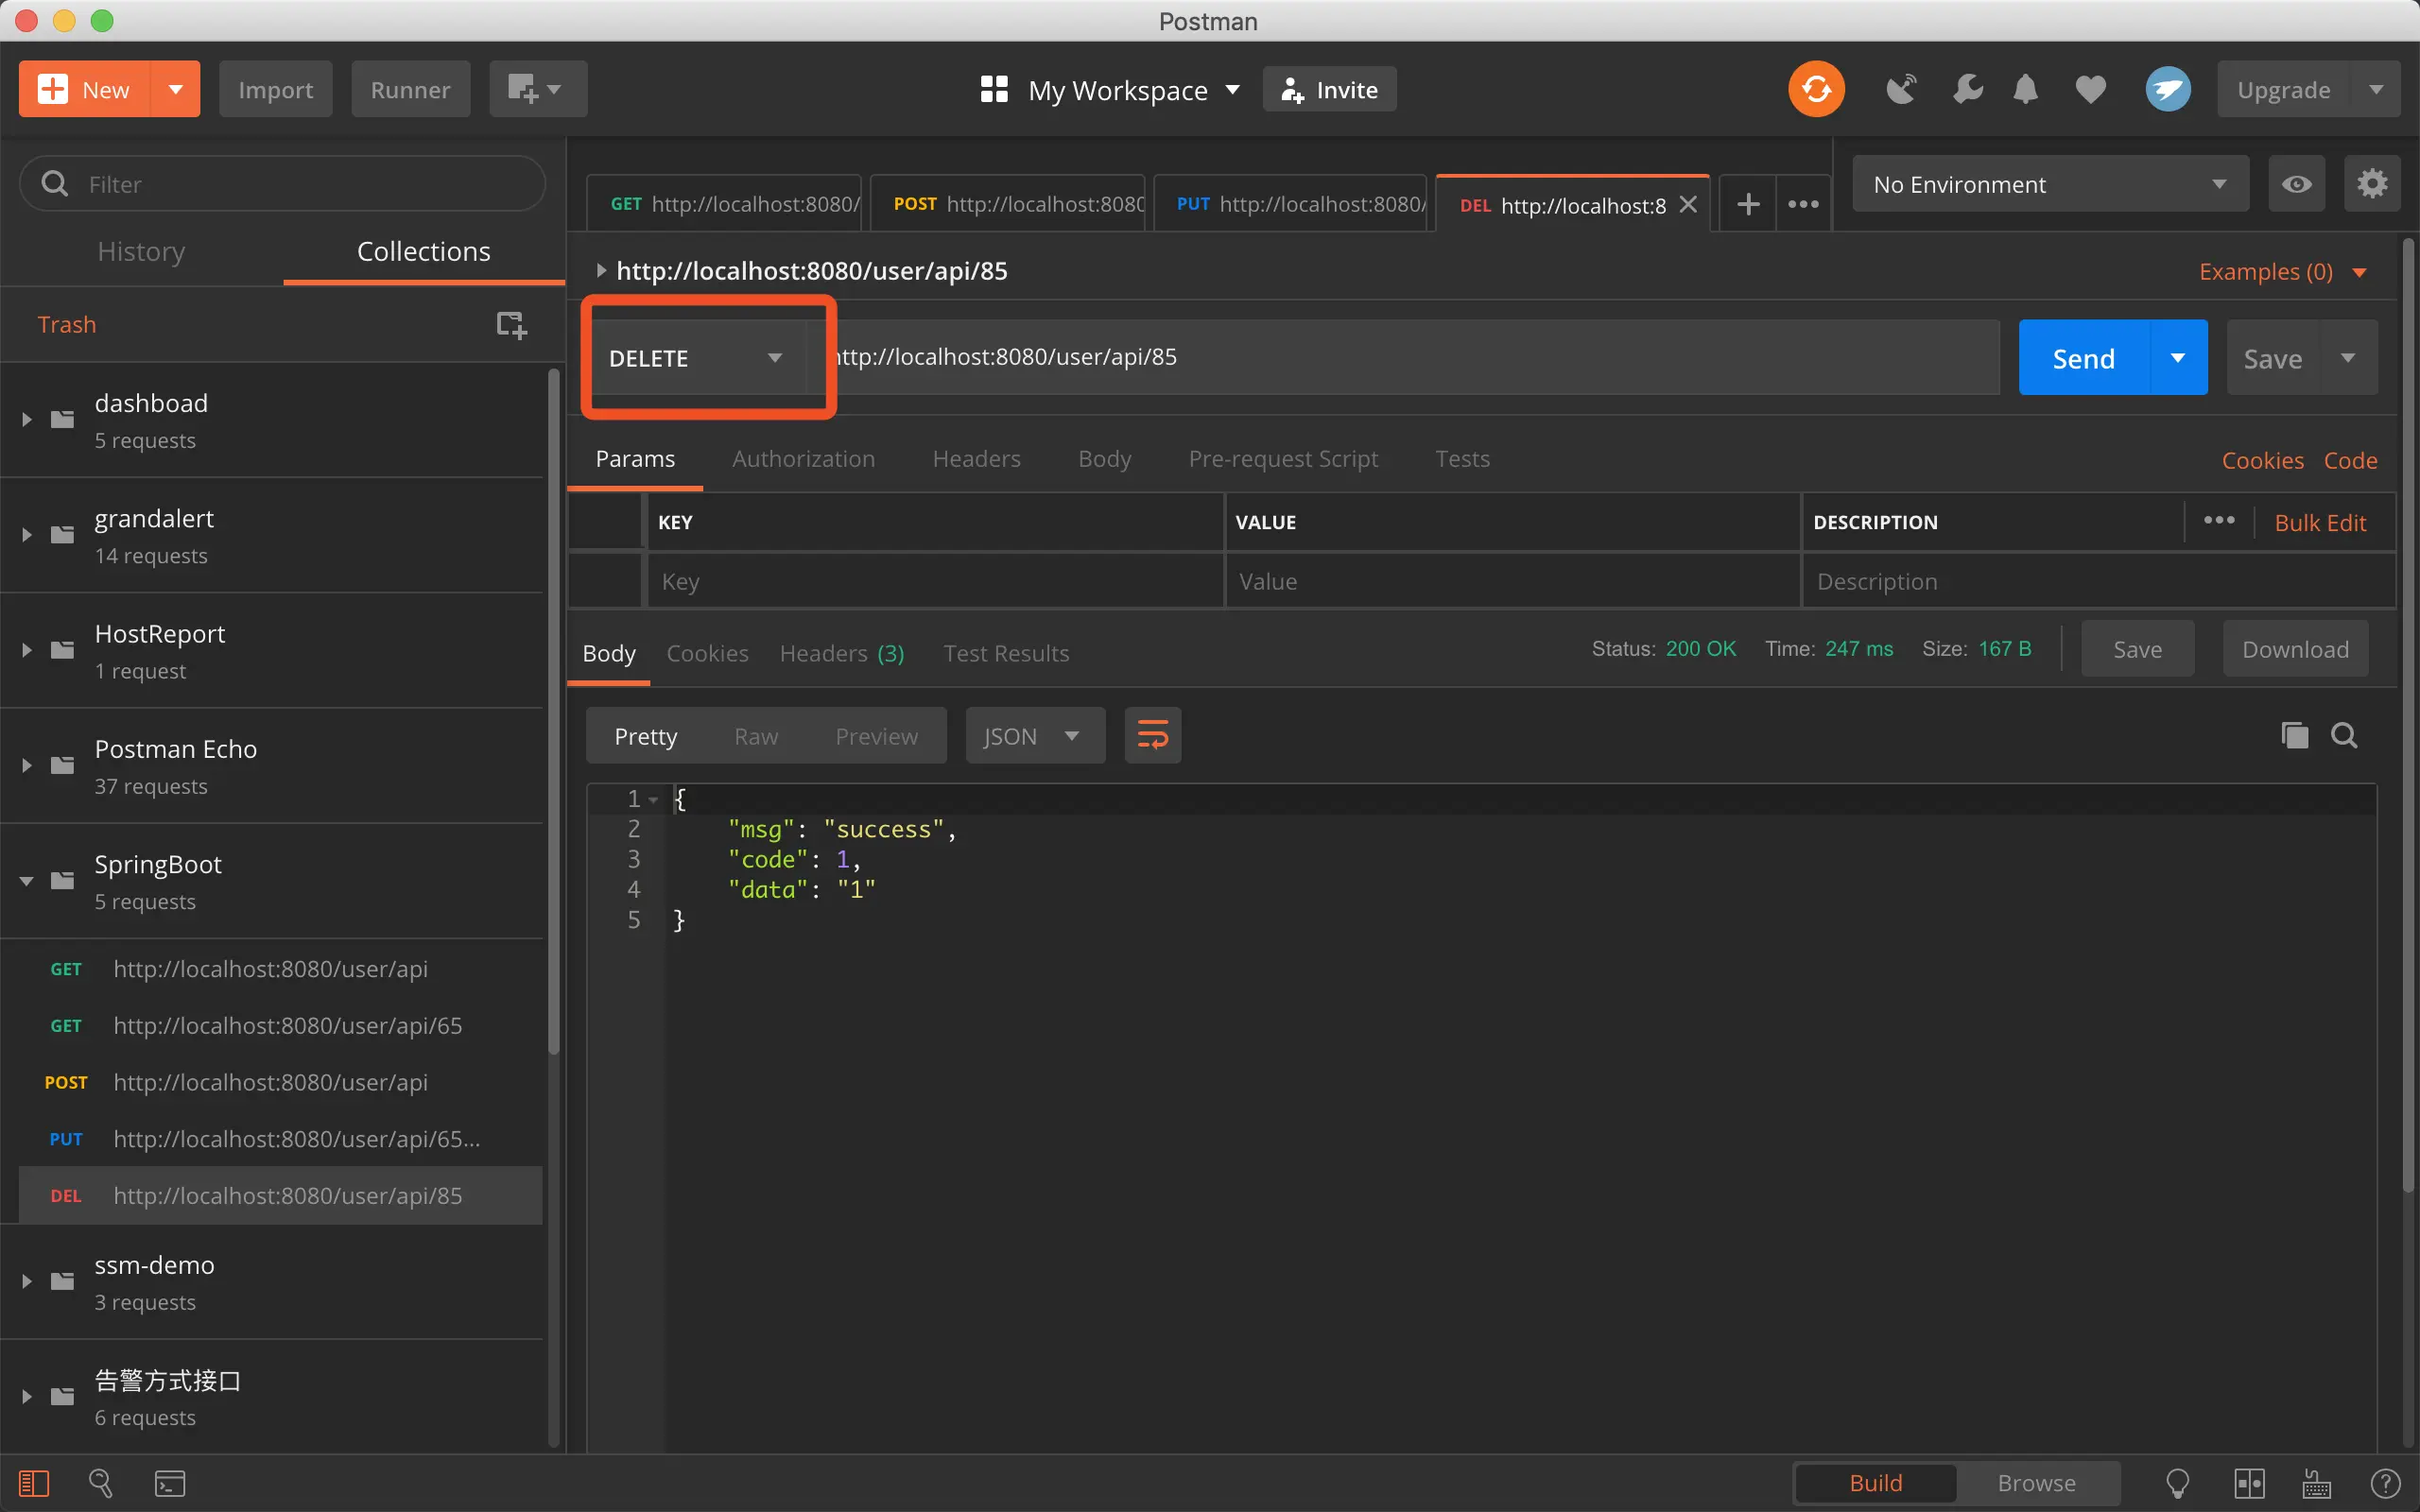Open the DELETE method dropdown
Screen dimensions: 2420x1512
696,358
